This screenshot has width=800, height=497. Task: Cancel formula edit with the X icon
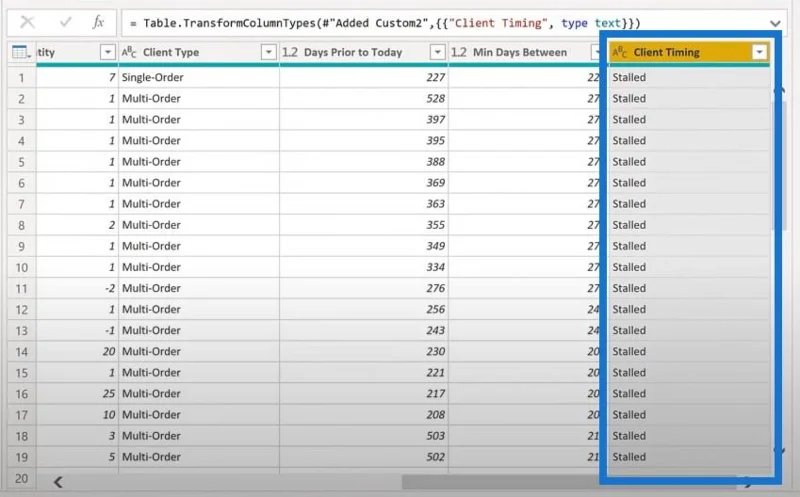point(27,22)
